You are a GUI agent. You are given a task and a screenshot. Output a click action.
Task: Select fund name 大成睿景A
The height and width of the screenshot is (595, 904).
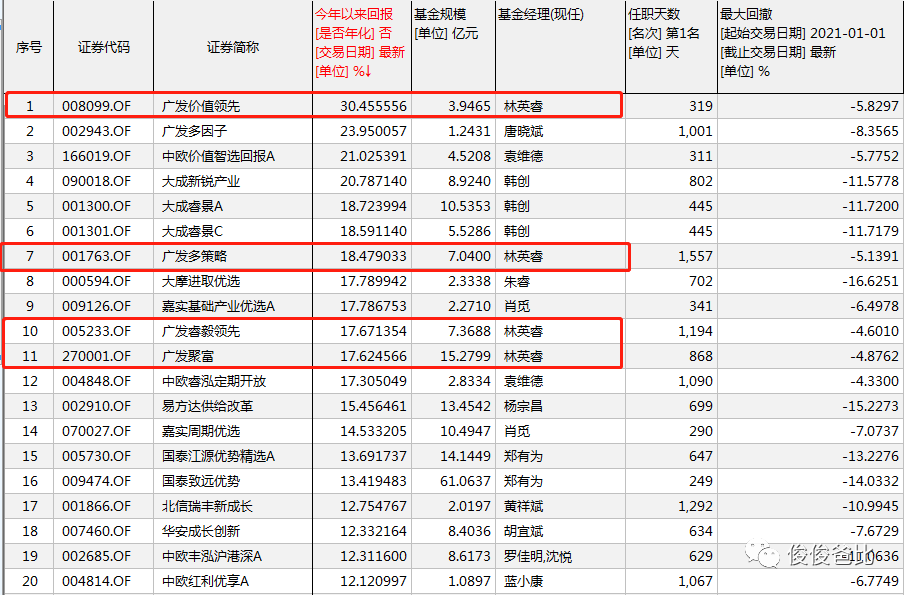pos(192,206)
